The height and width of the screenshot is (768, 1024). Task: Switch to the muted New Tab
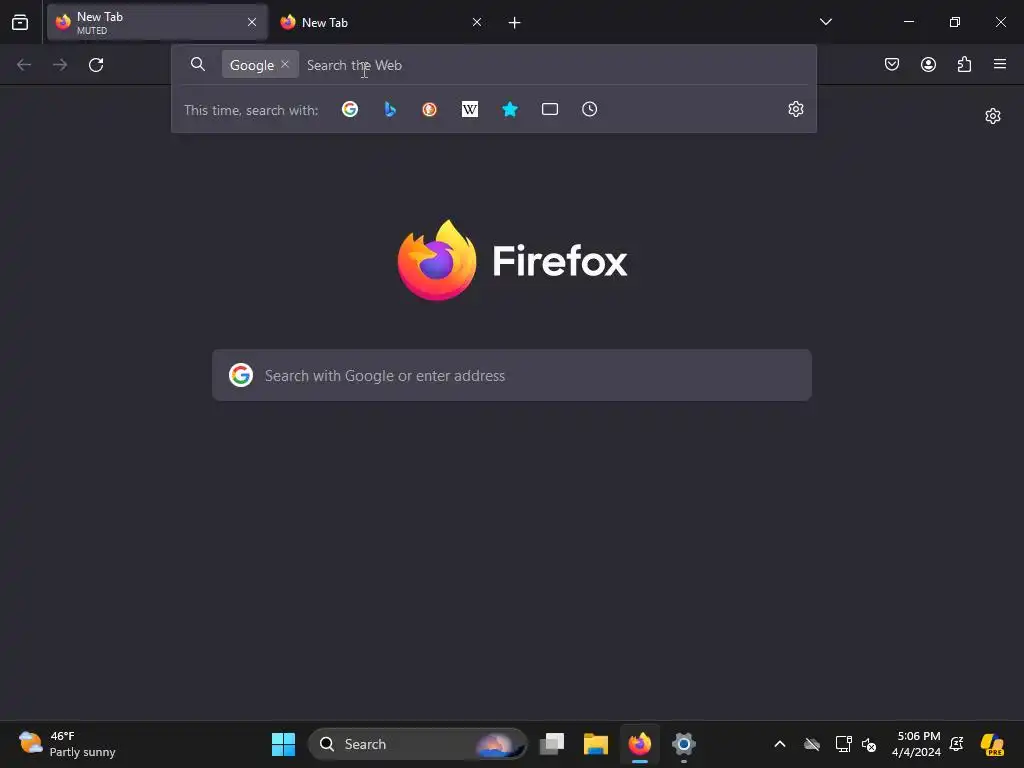coord(157,22)
